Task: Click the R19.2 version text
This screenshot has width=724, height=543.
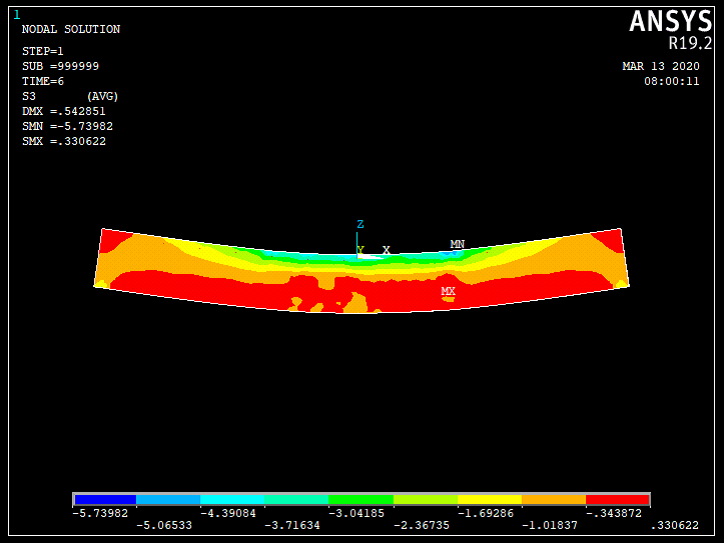Action: pos(690,43)
